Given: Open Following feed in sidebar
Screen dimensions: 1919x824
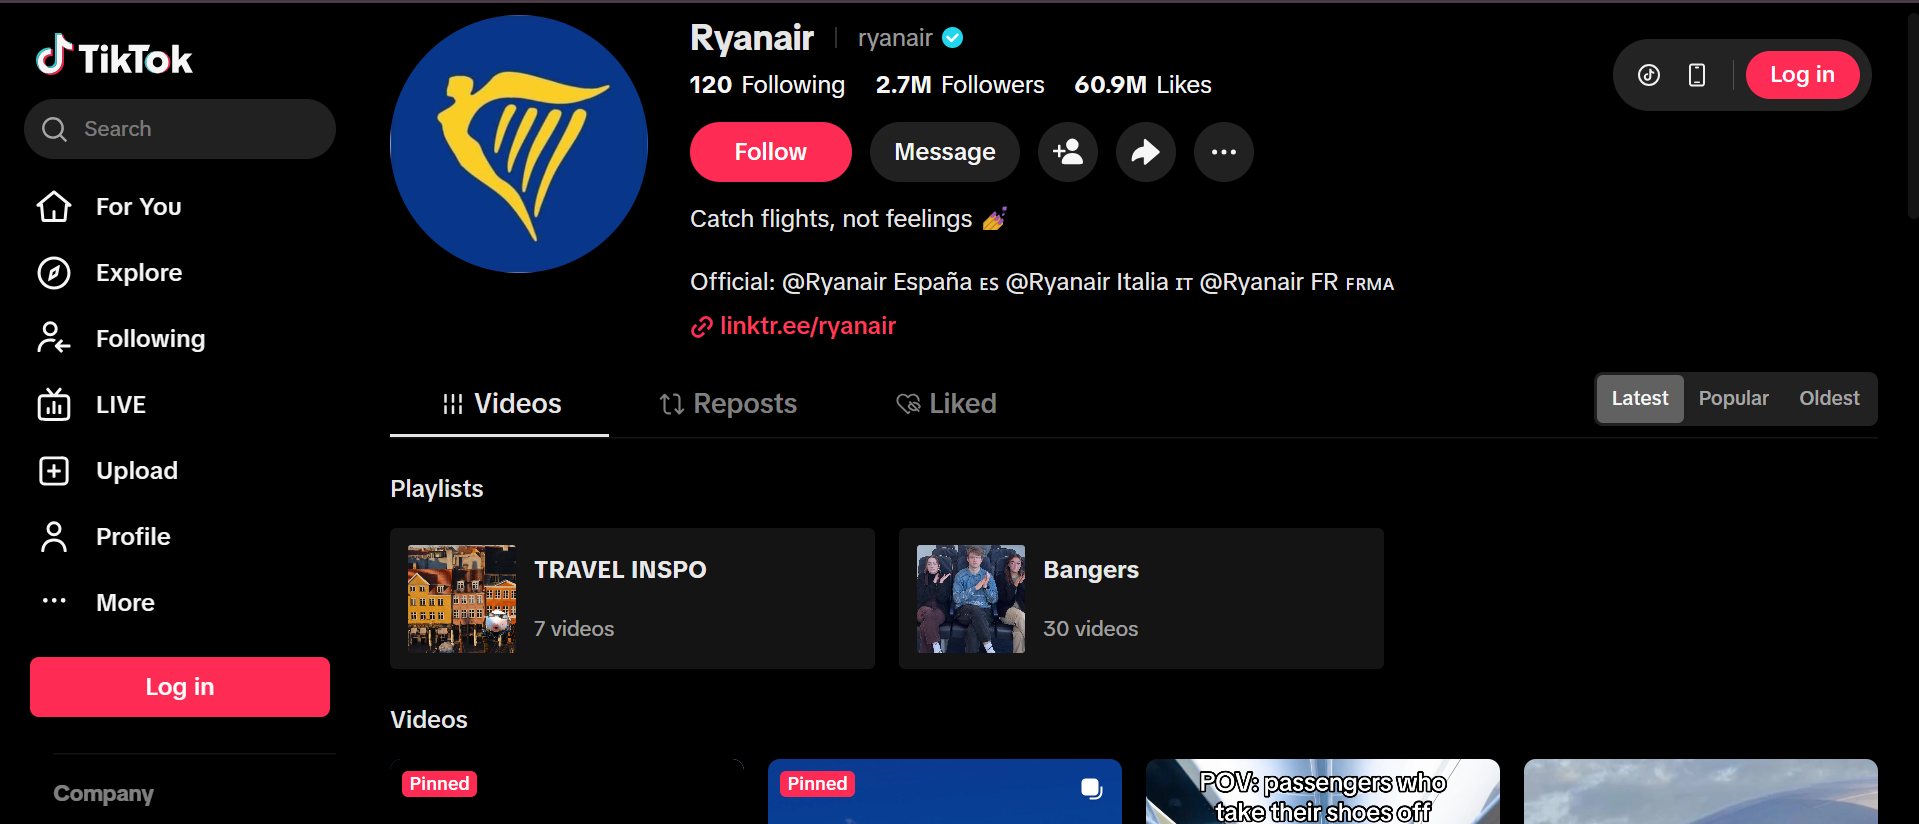Looking at the screenshot, I should pos(151,339).
